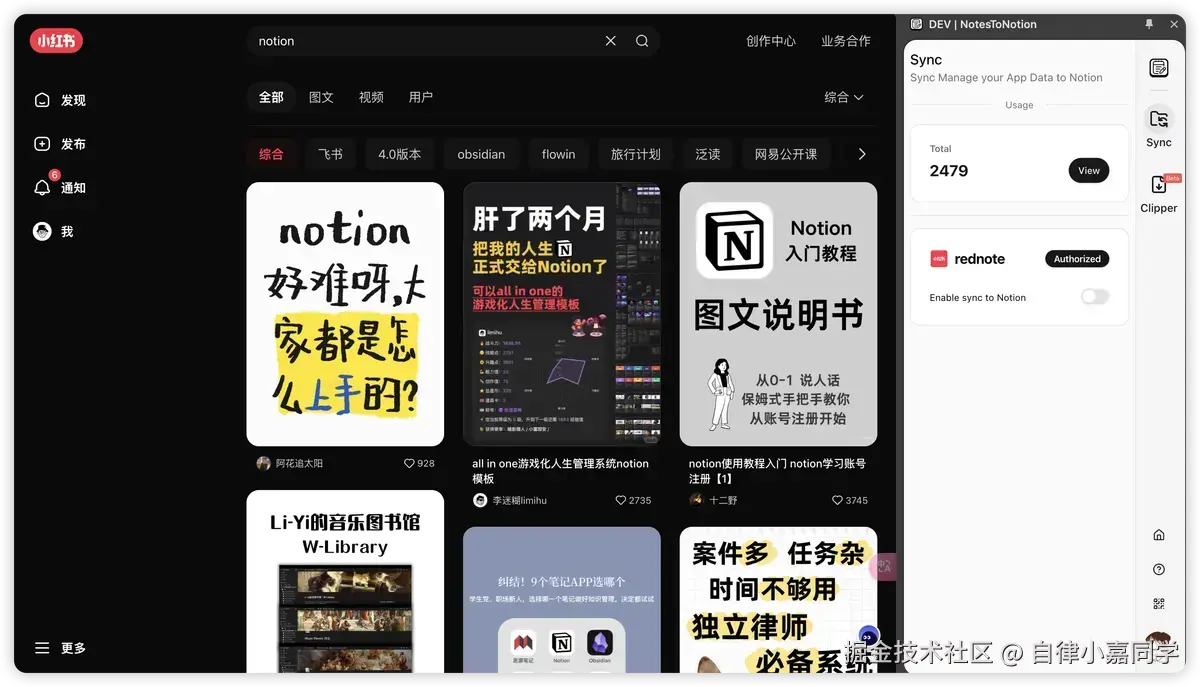
Task: Open the 'notion好难呀' post thumbnail
Action: [x=345, y=314]
